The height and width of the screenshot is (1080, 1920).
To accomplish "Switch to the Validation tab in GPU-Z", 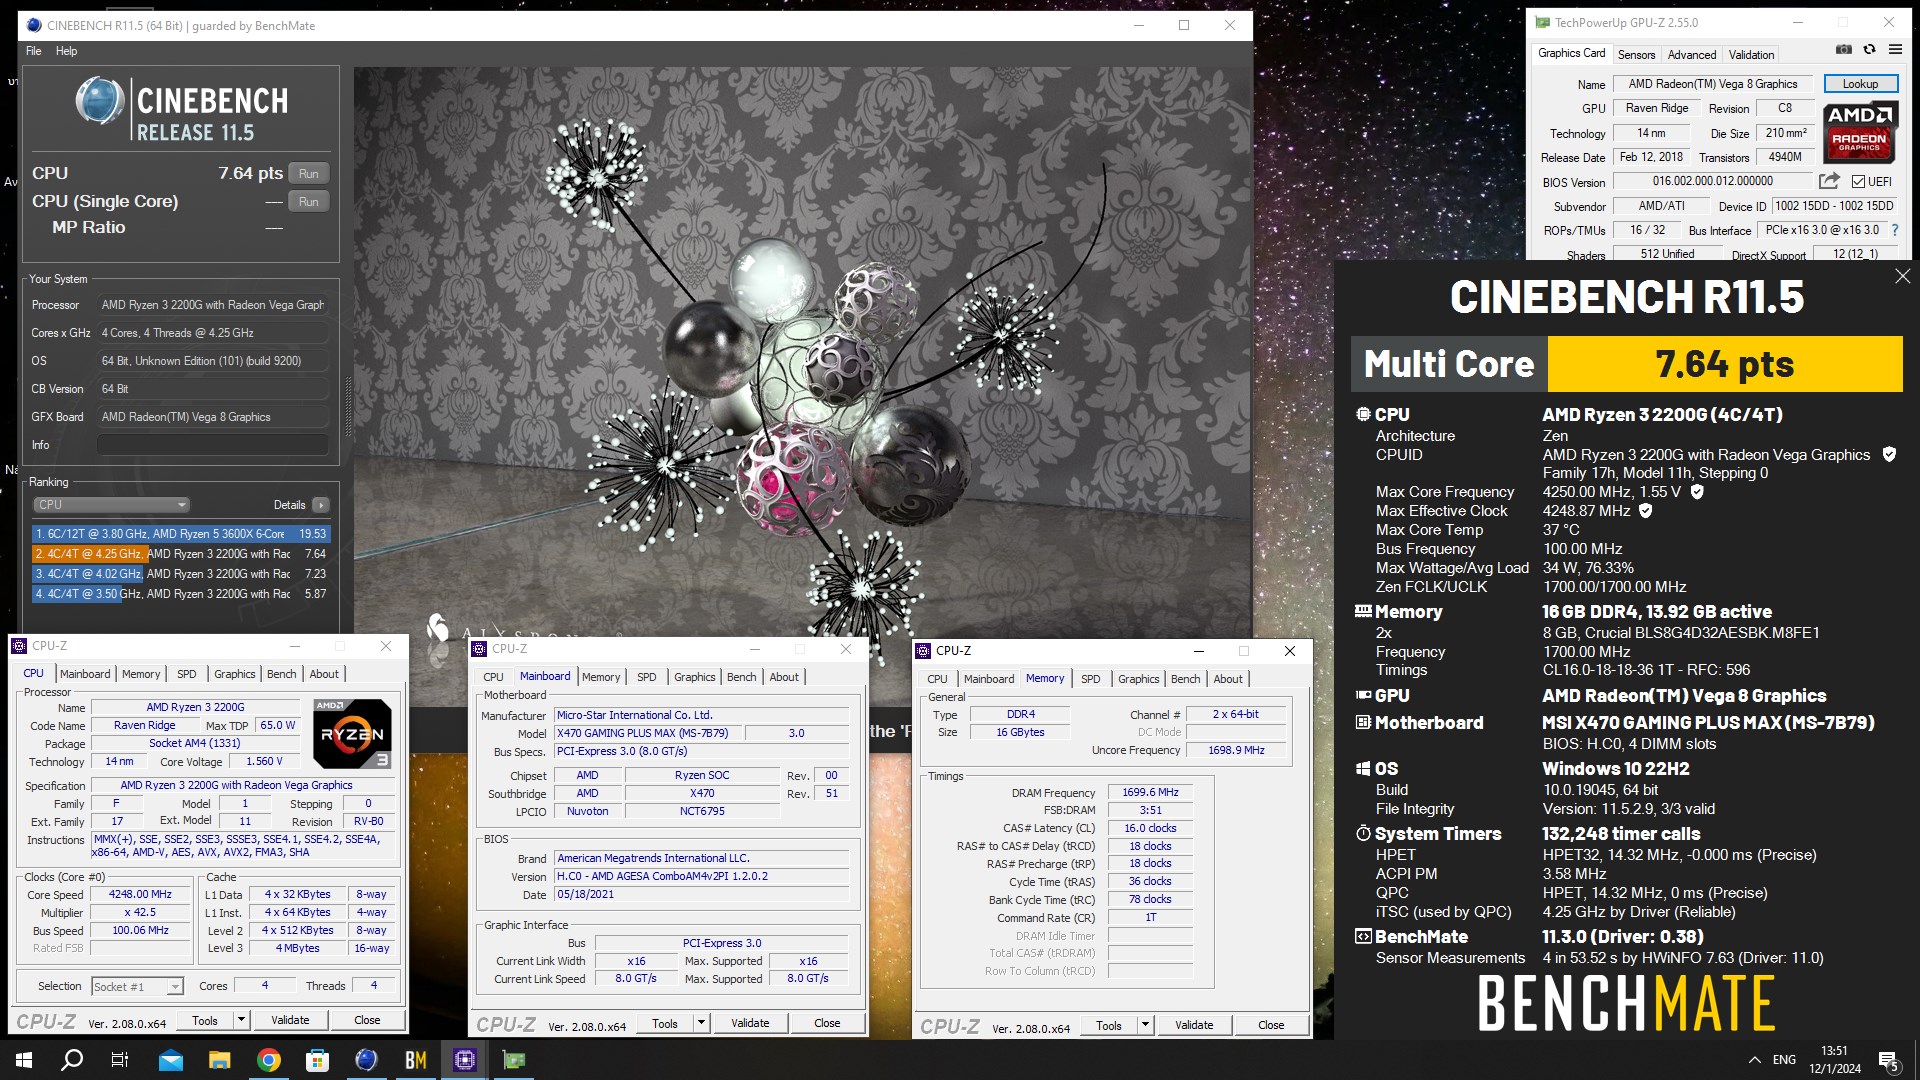I will pyautogui.click(x=1752, y=55).
